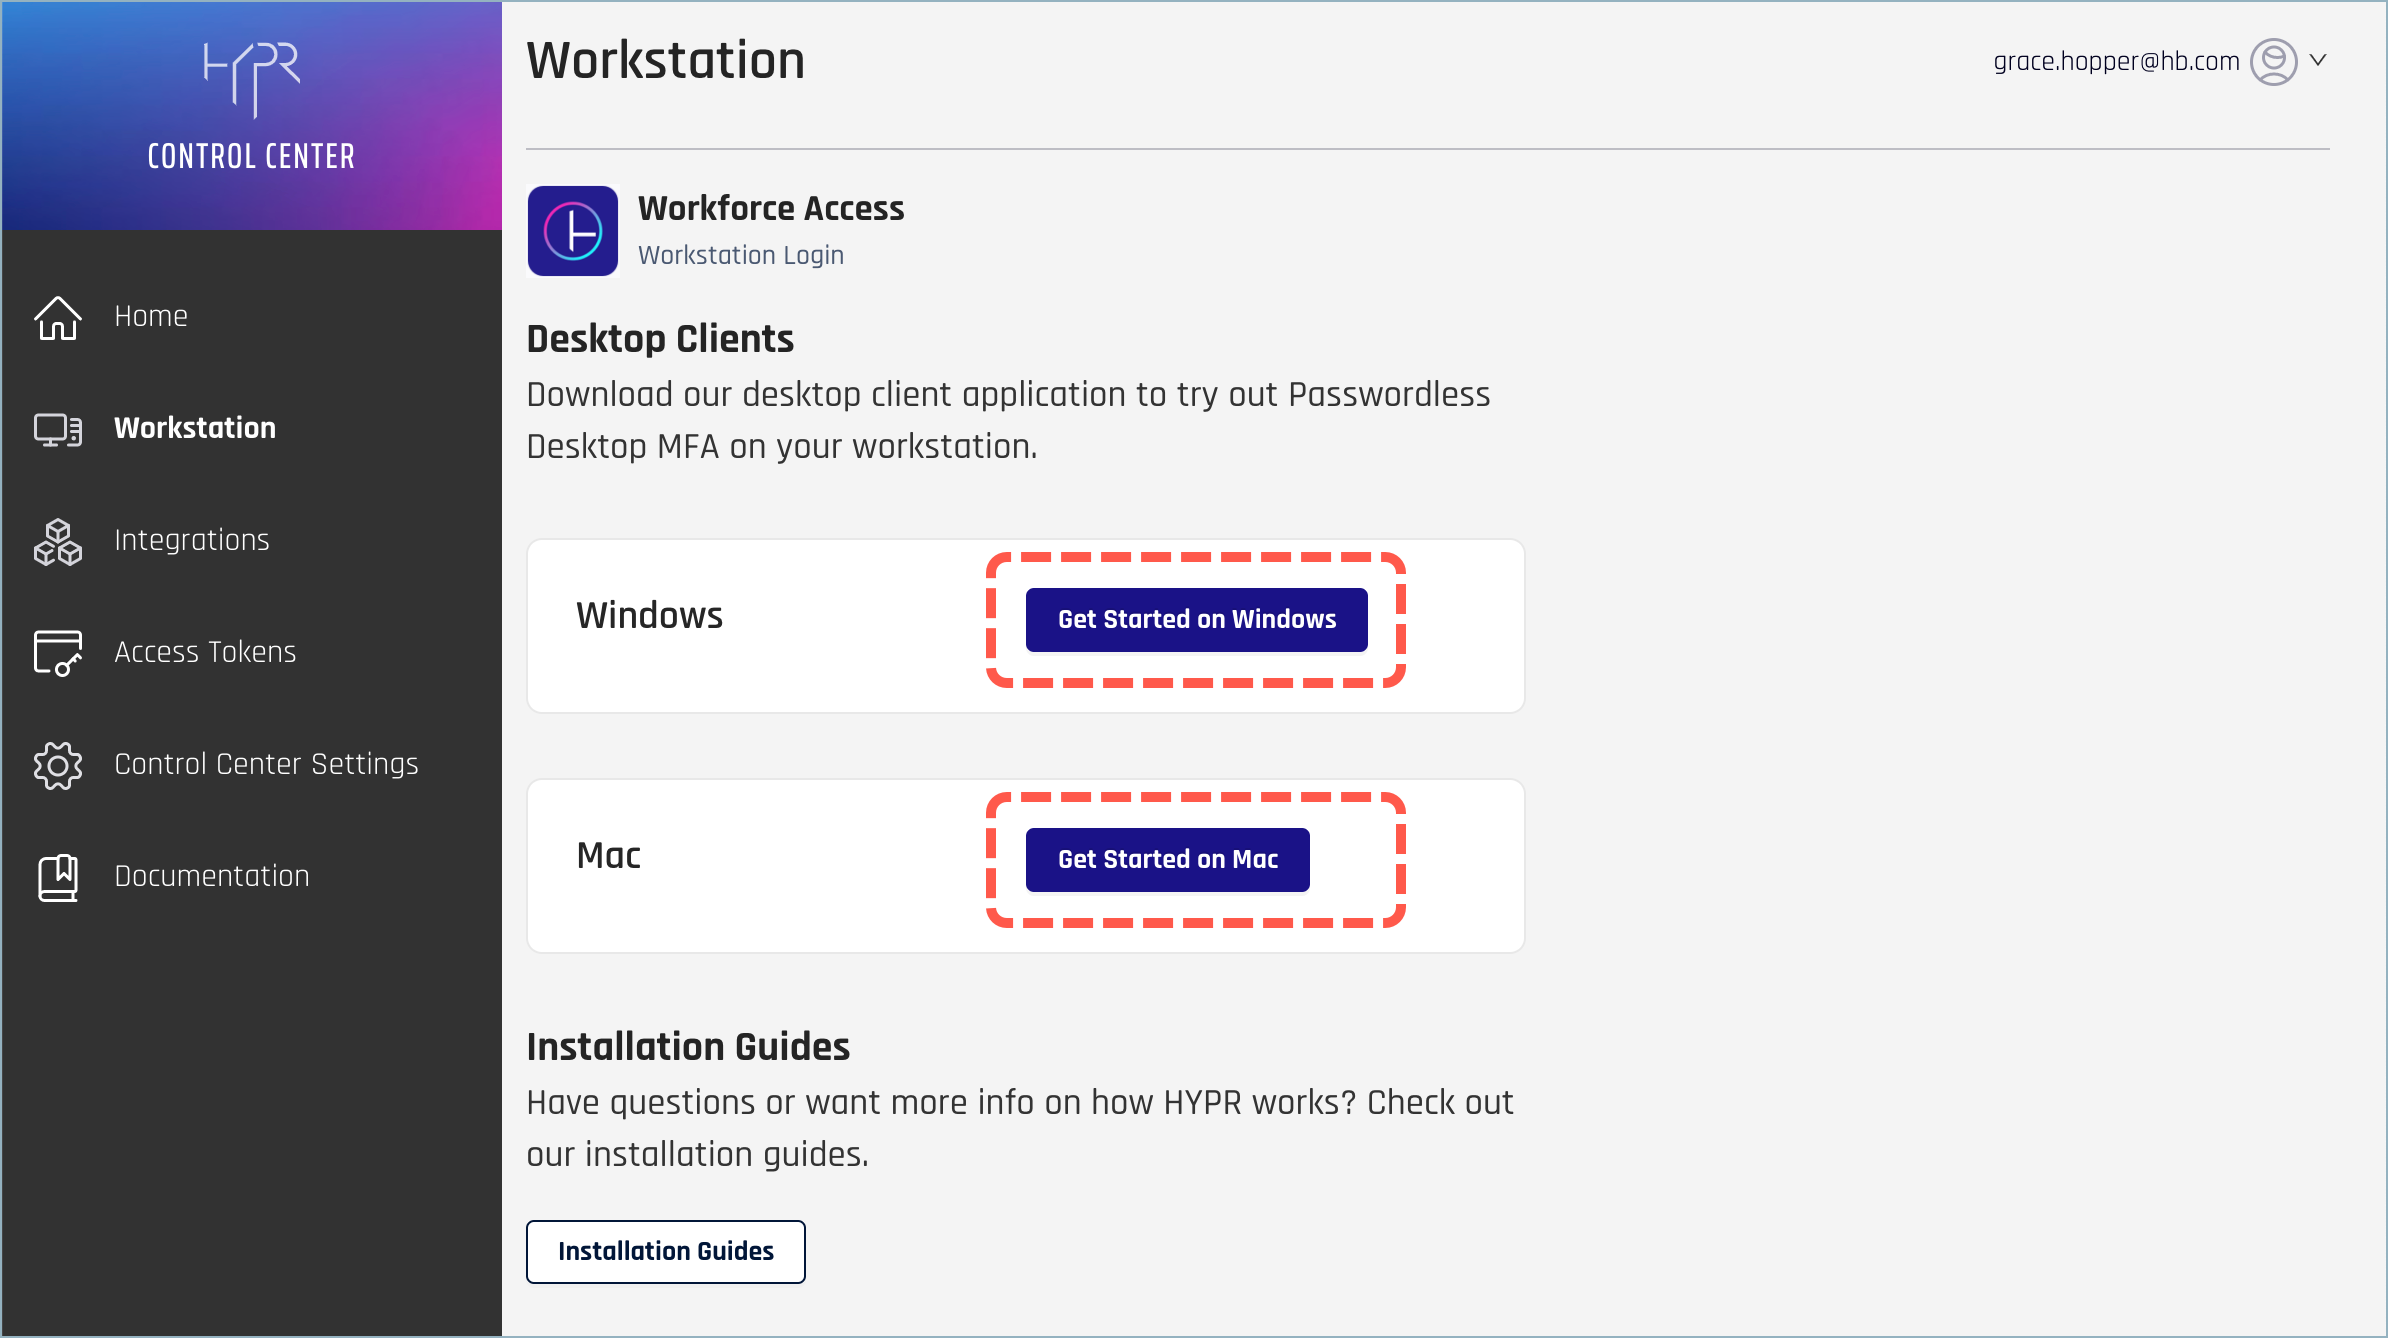2388x1338 pixels.
Task: Click the Workstation Login subtitle text
Action: 741,255
